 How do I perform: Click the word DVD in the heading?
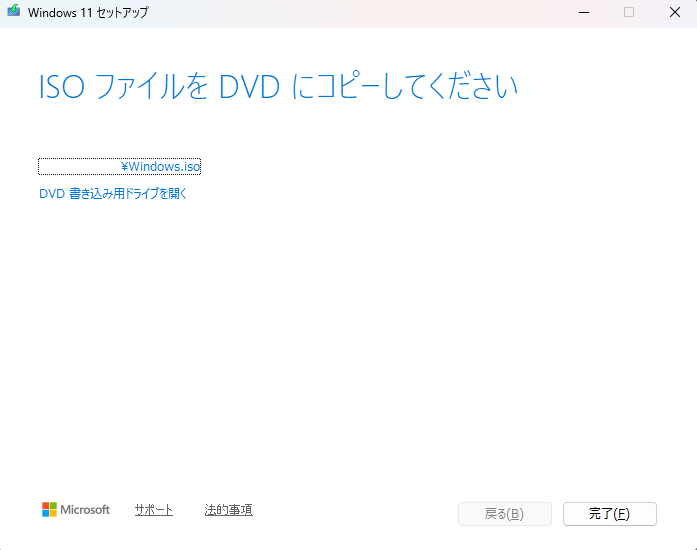(x=250, y=87)
